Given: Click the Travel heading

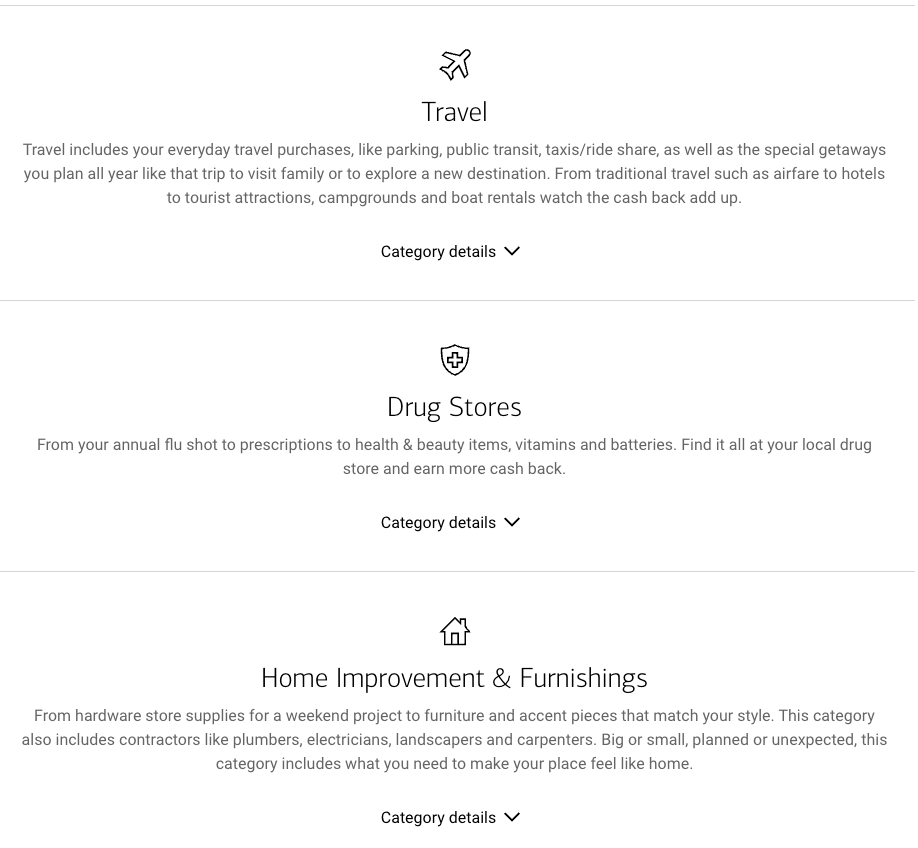Looking at the screenshot, I should tap(454, 112).
